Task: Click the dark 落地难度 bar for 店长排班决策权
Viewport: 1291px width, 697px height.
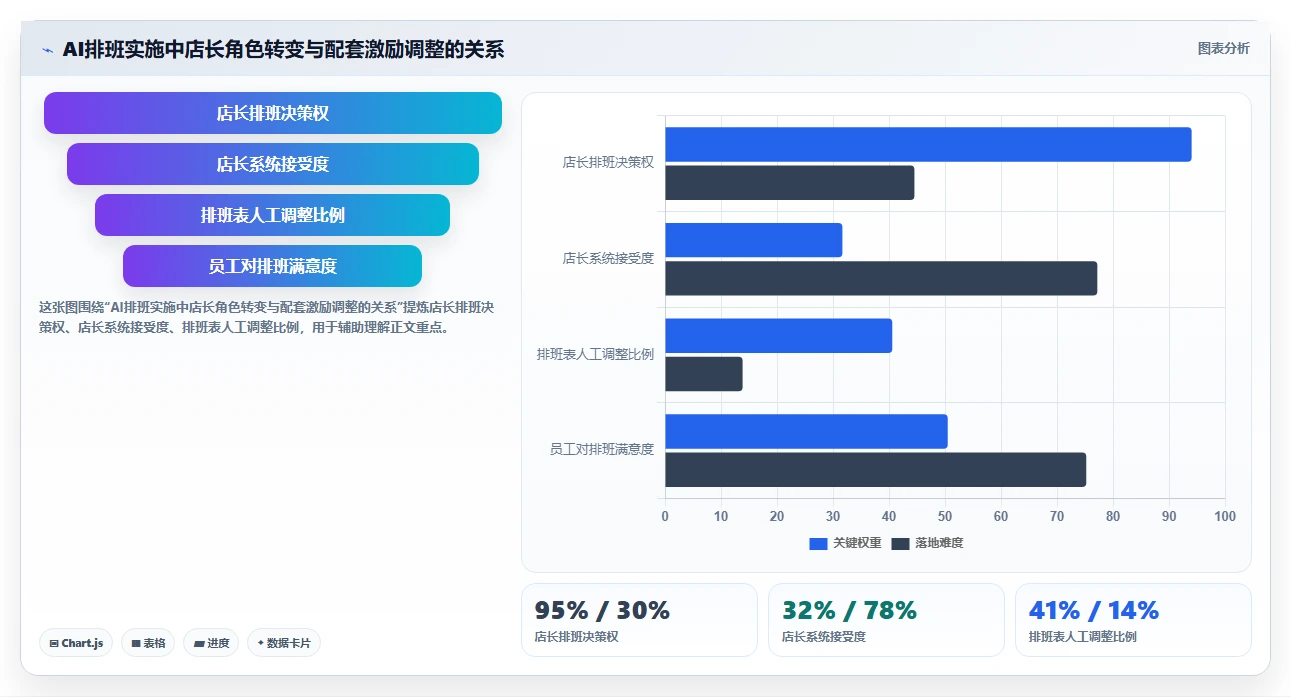Action: point(790,183)
